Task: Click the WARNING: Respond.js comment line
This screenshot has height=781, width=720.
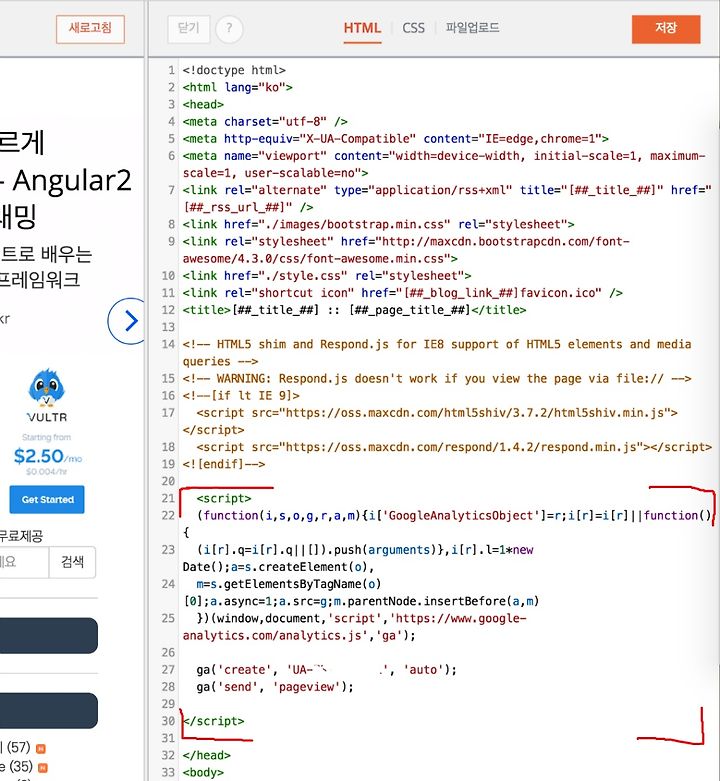Action: pos(437,379)
